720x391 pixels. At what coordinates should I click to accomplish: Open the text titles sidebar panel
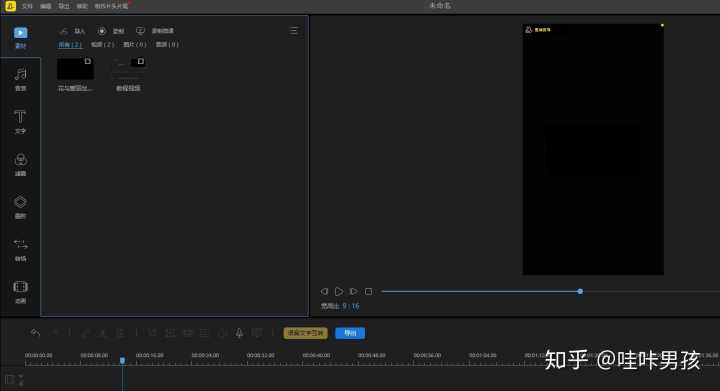pos(20,122)
